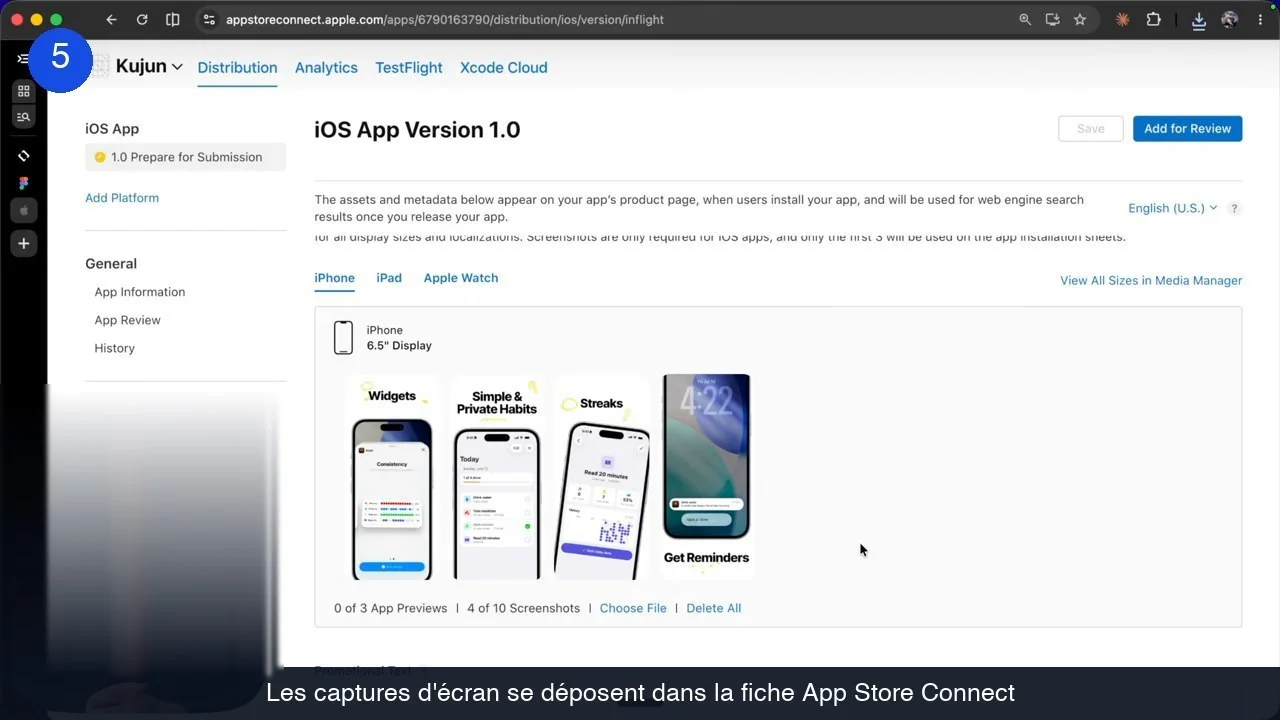Click the Choose File link

coord(633,608)
